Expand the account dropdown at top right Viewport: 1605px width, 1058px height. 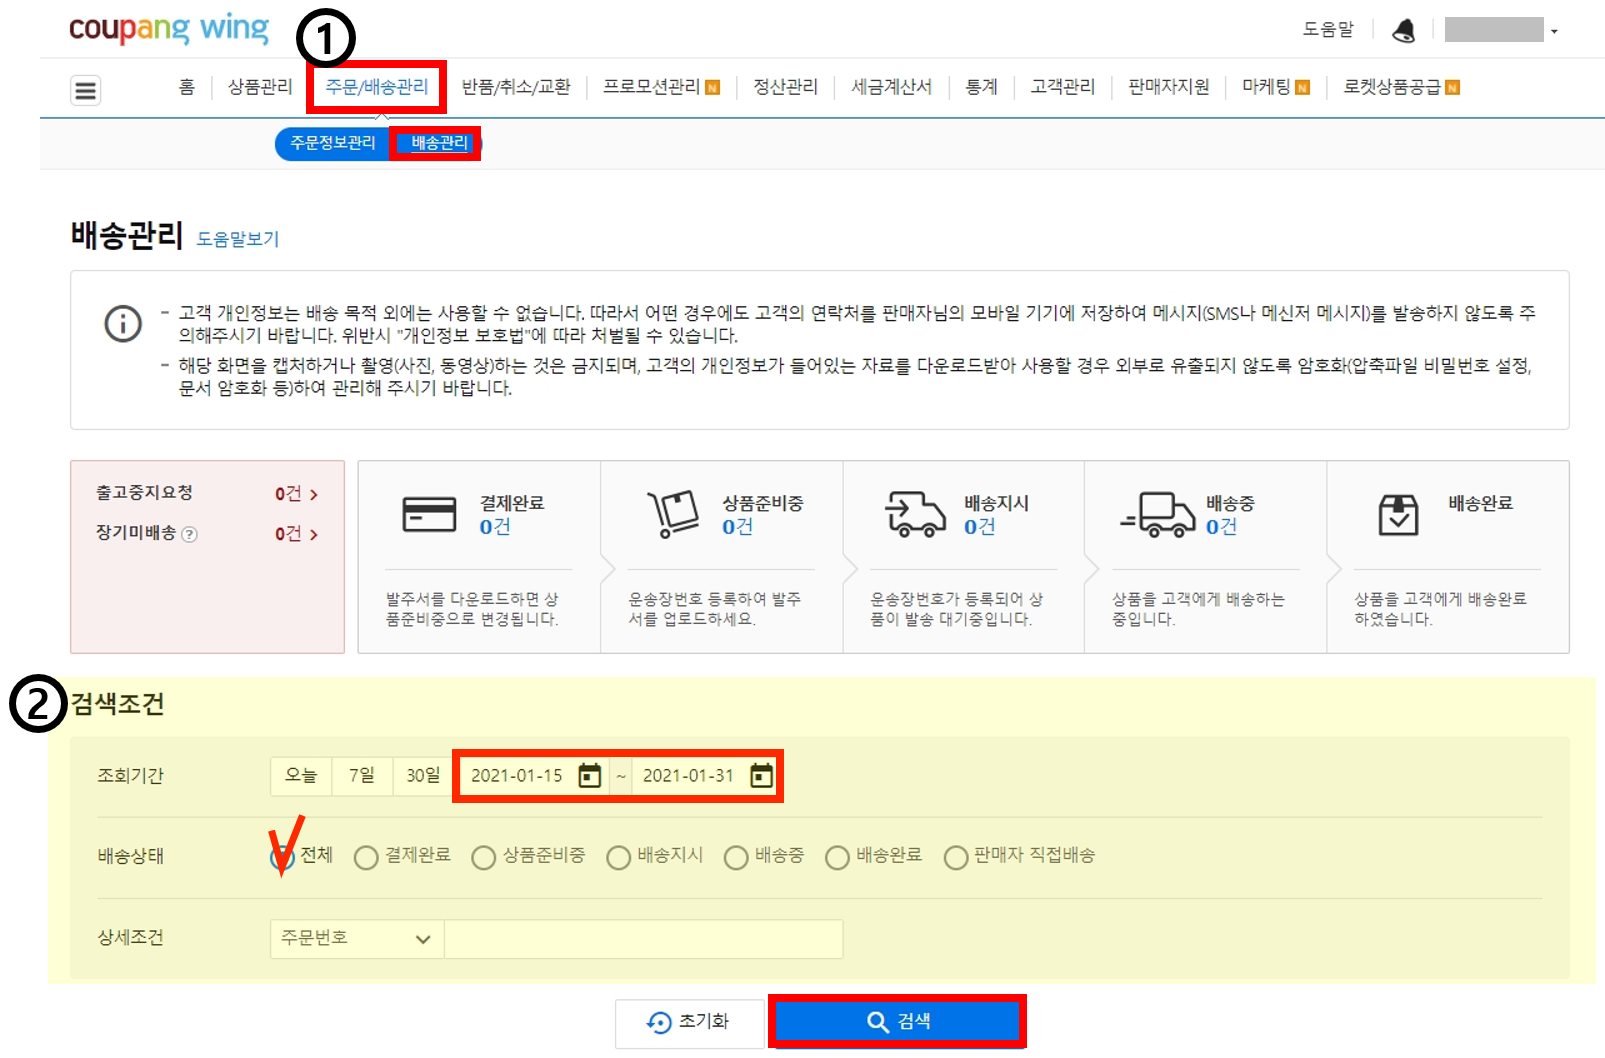click(x=1556, y=30)
